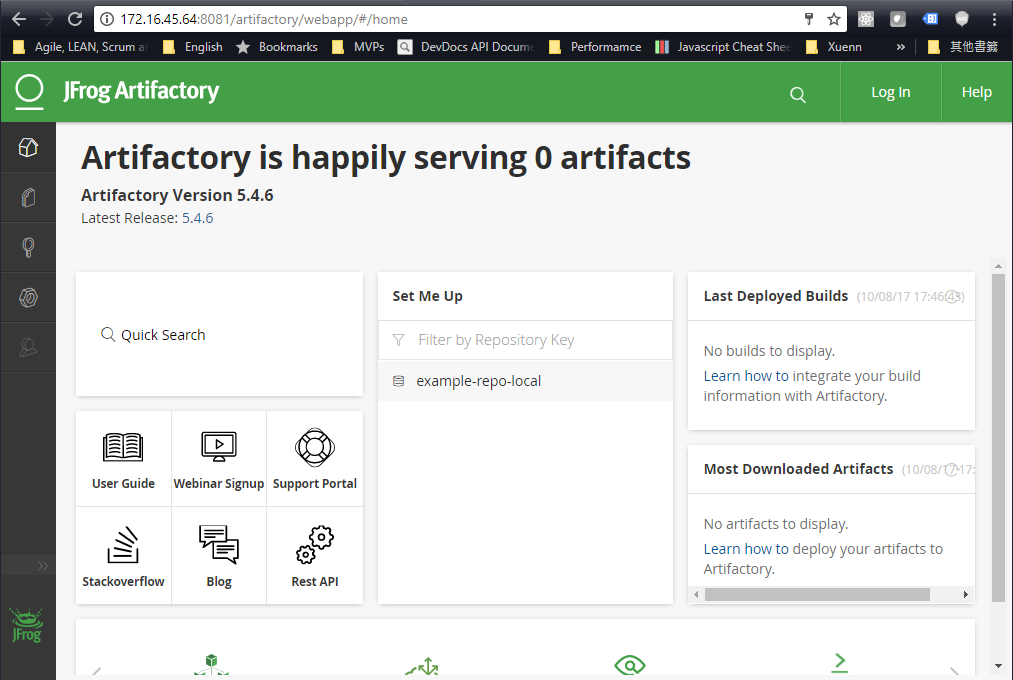Viewport: 1013px width, 680px height.
Task: Open the Builds icon in left sidebar
Action: (x=28, y=297)
